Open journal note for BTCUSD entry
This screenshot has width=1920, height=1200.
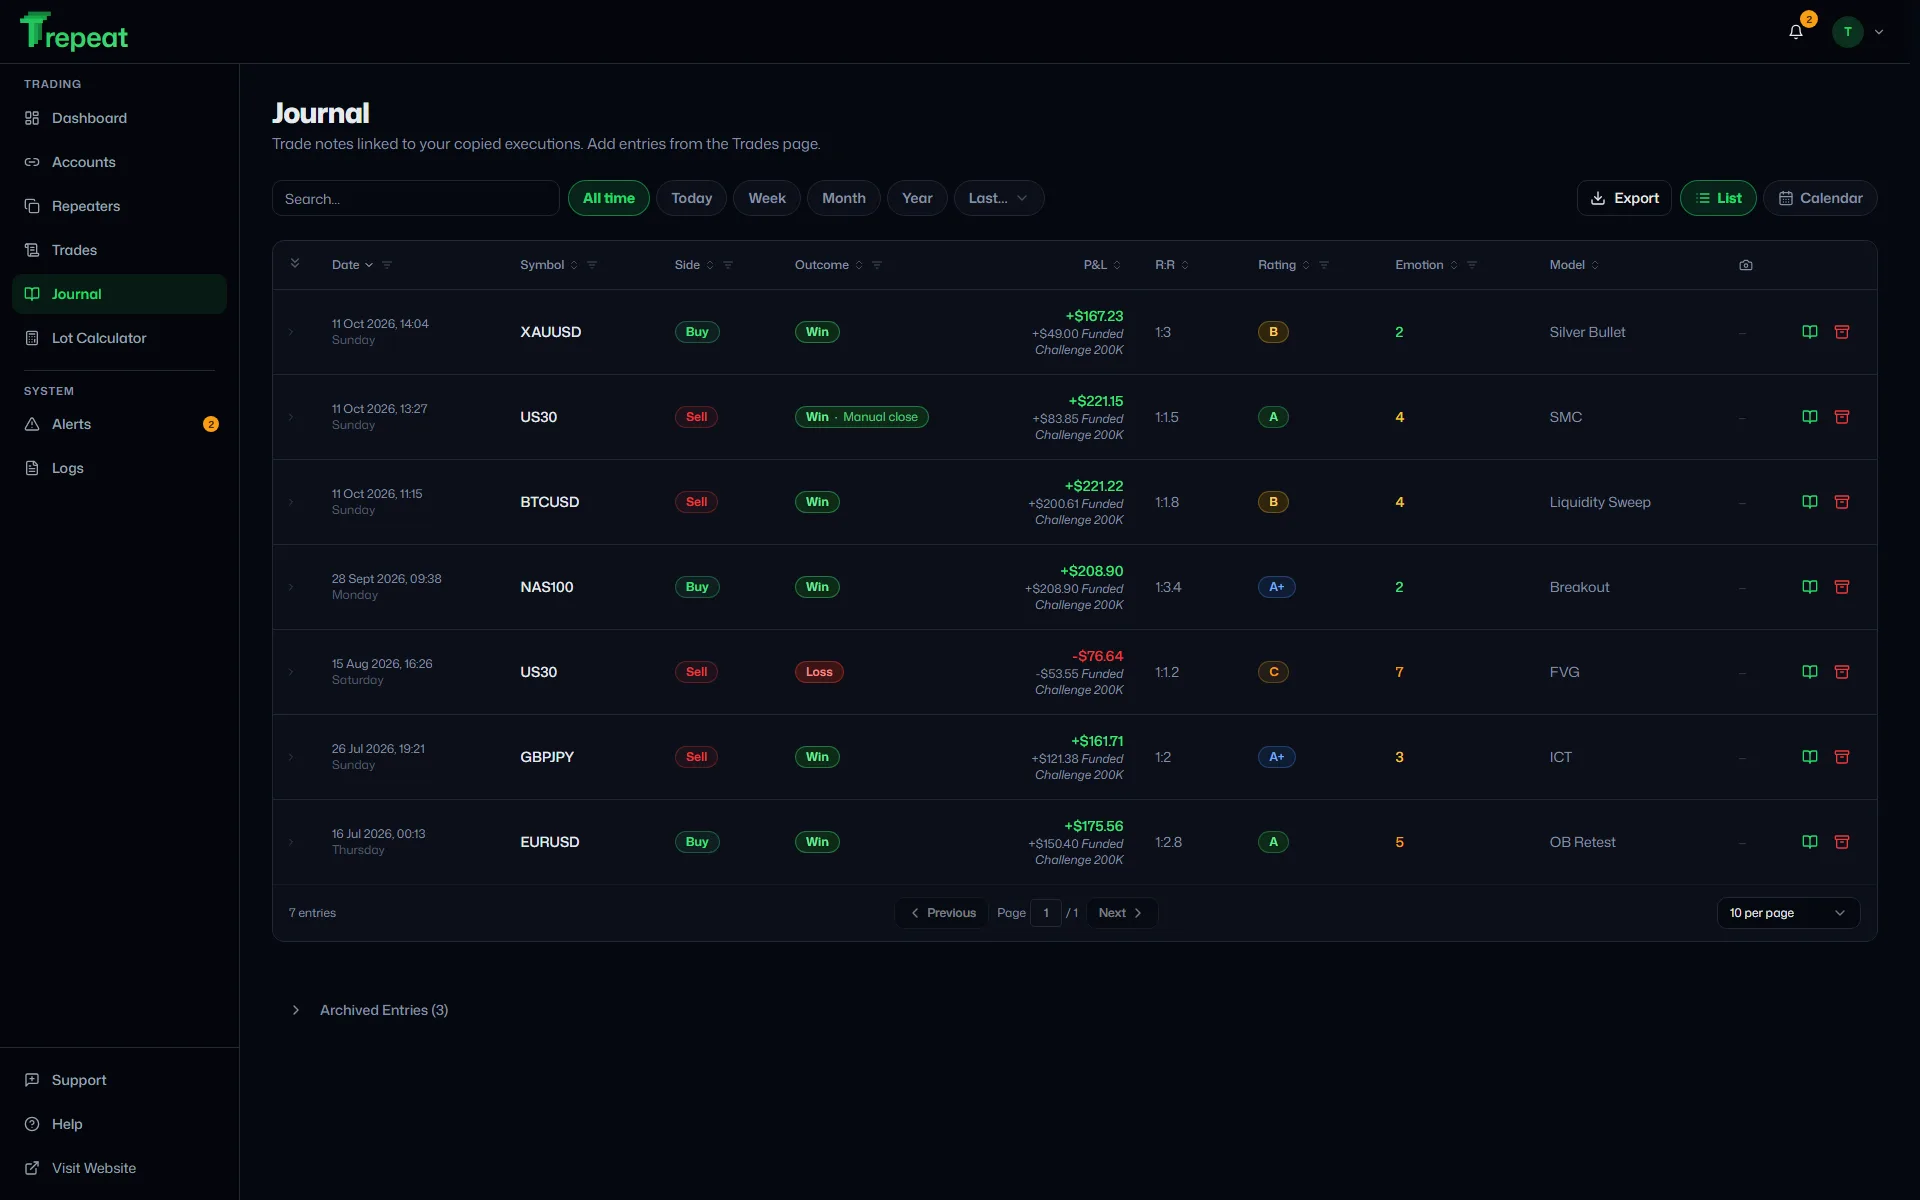1810,502
